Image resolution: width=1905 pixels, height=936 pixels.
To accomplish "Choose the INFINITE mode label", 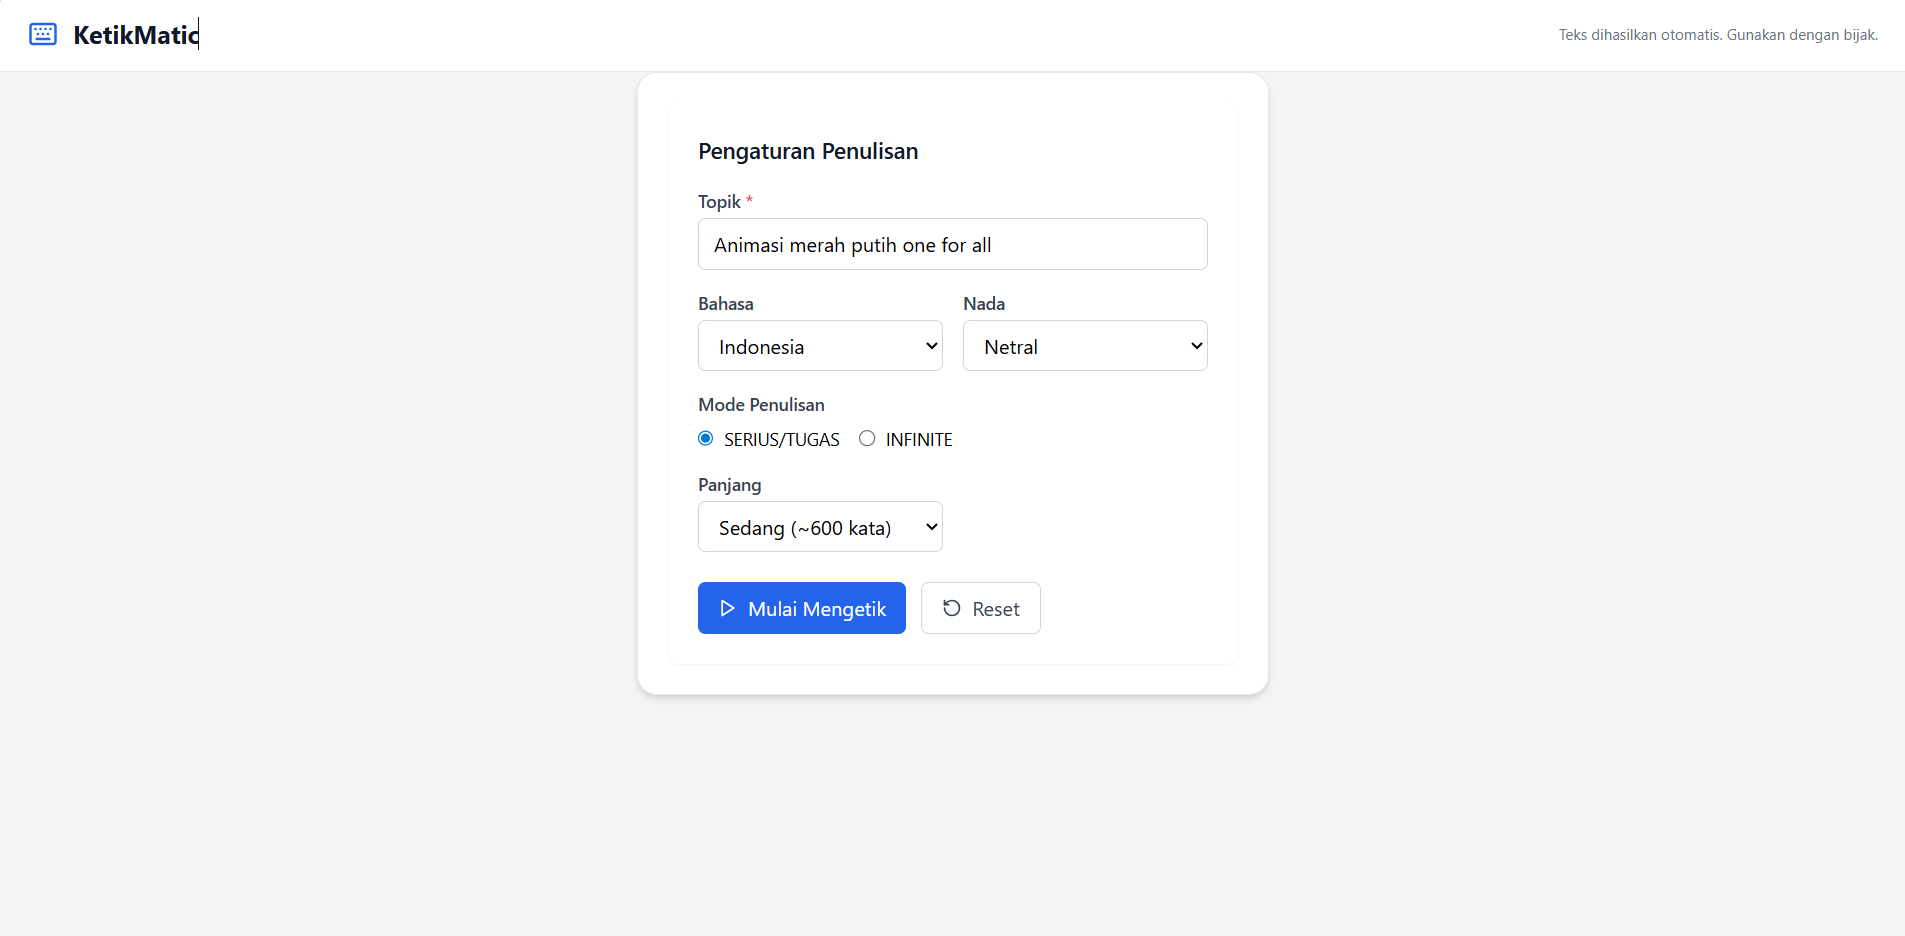I will [919, 440].
